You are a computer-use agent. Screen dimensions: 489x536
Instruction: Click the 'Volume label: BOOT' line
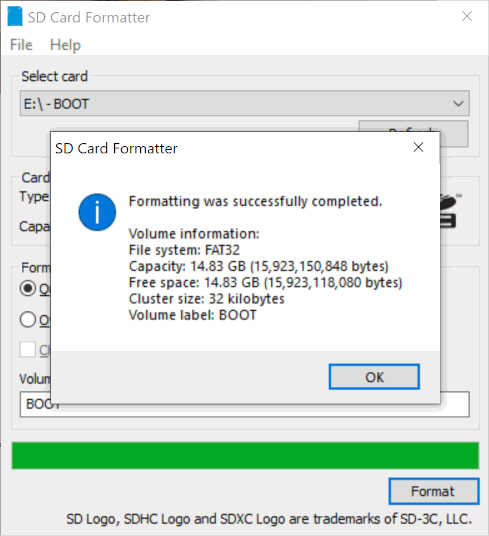192,315
